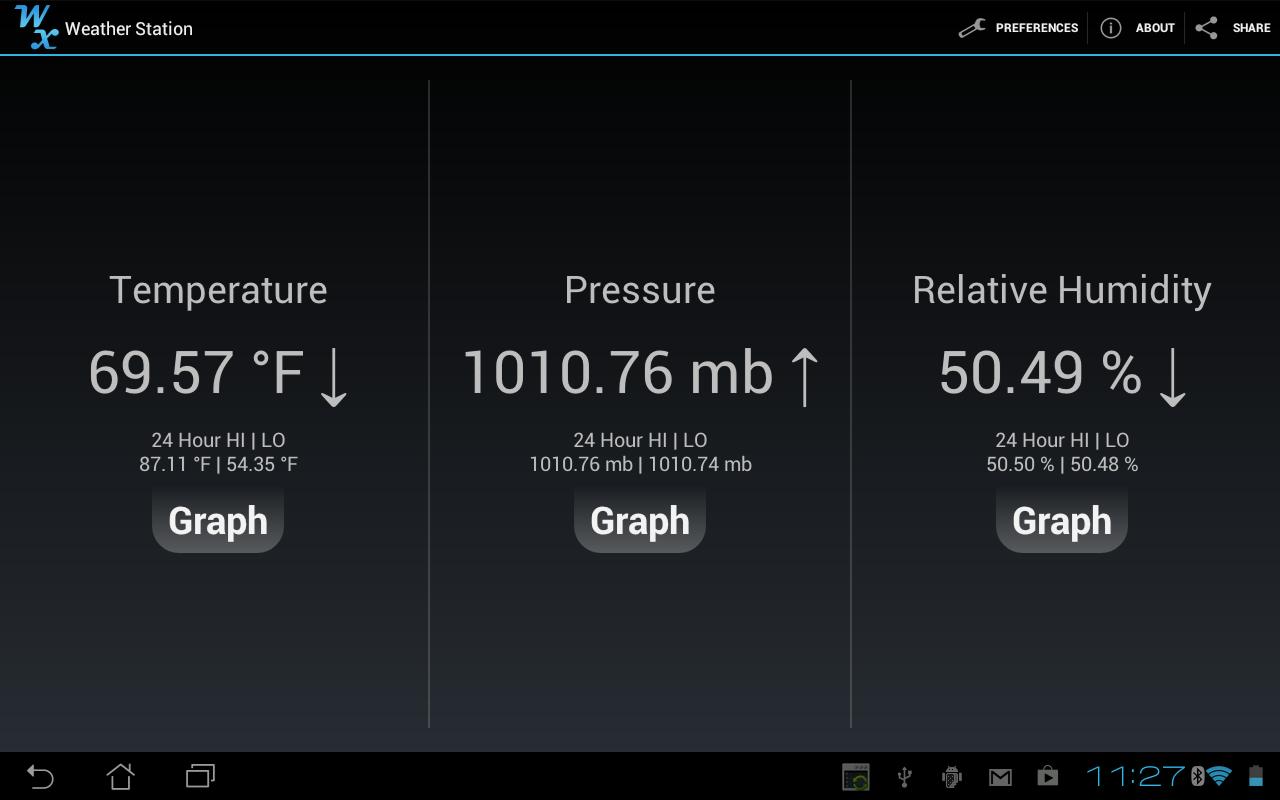Tap the 50.49 % reading
The image size is (1280, 800).
(1040, 372)
